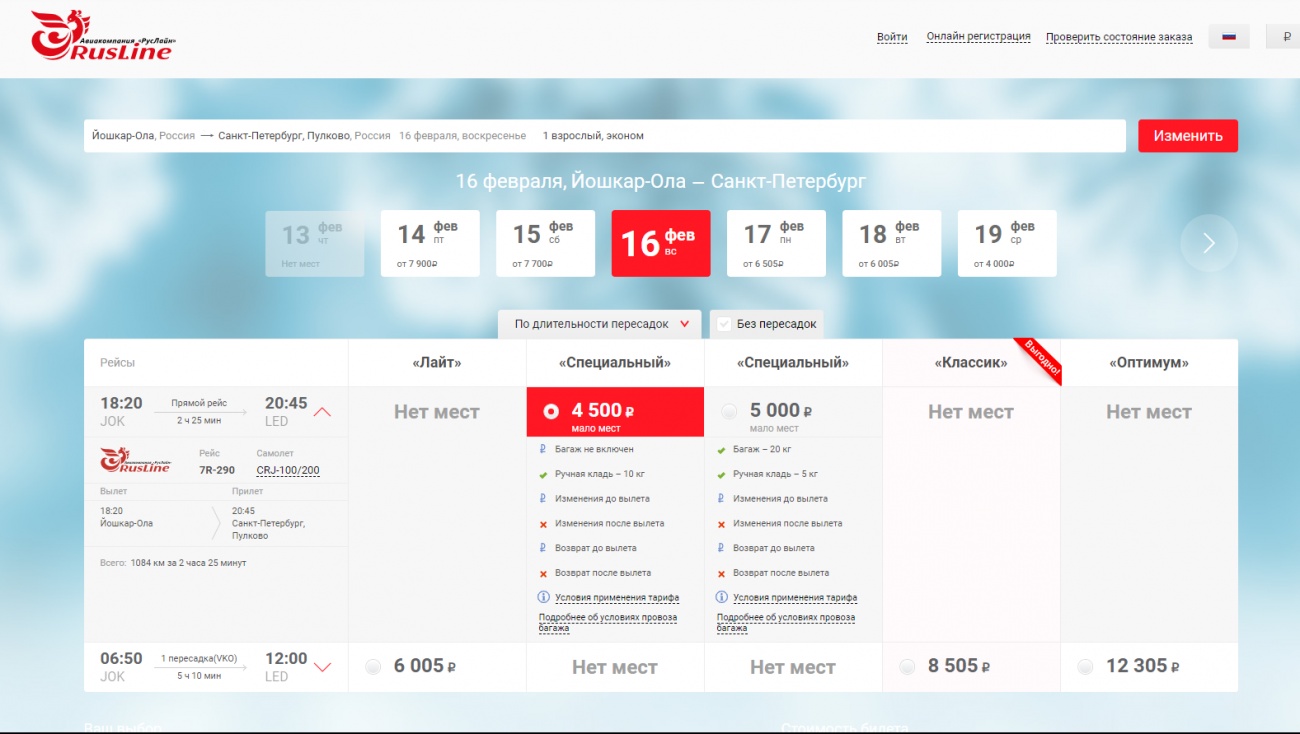Open the ruble currency selector
Image resolution: width=1300 pixels, height=734 pixels.
(x=1285, y=37)
